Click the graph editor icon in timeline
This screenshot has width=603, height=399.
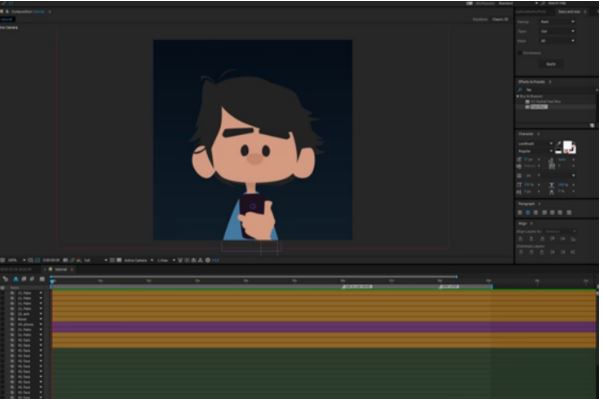click(42, 279)
